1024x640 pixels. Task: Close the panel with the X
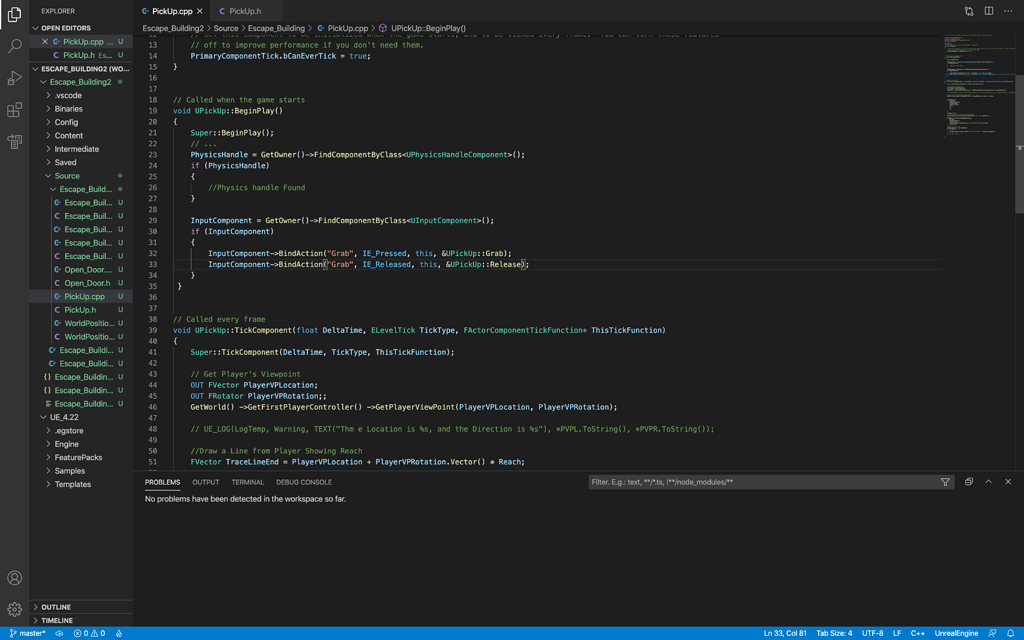(1007, 481)
